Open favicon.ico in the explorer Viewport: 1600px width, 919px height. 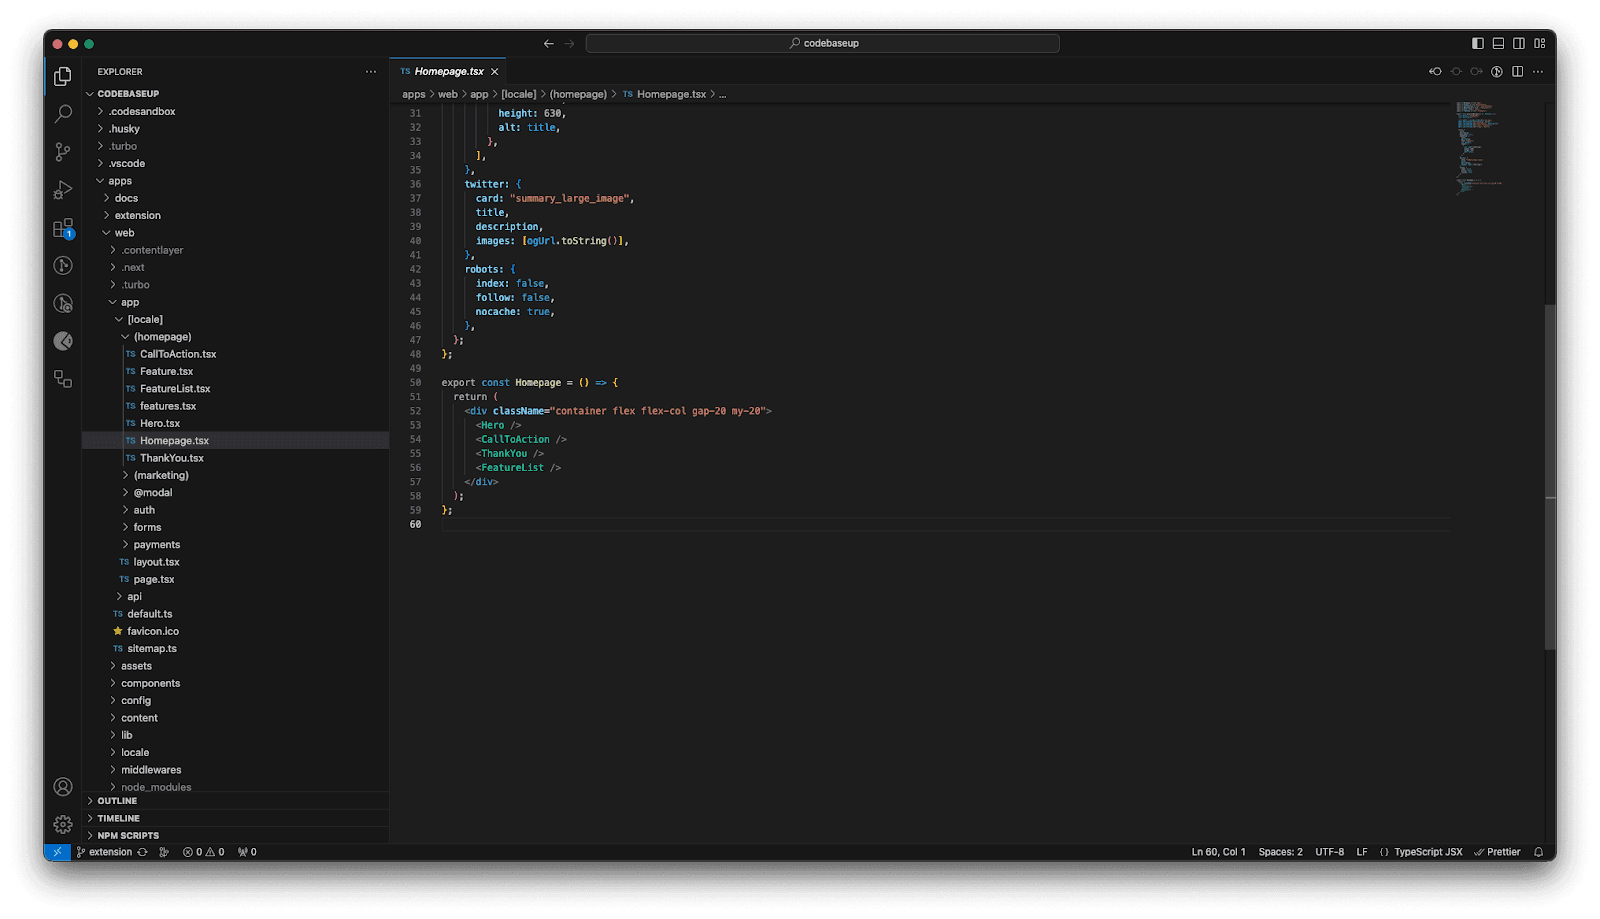click(235, 631)
